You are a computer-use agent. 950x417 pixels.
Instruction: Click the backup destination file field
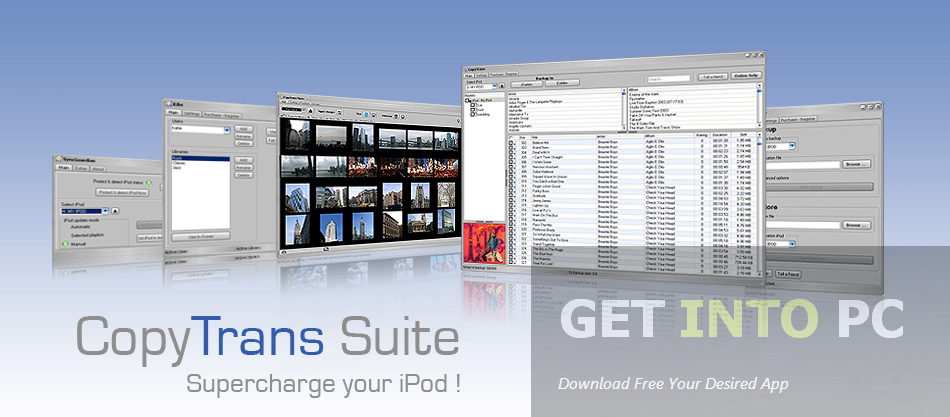(x=802, y=165)
